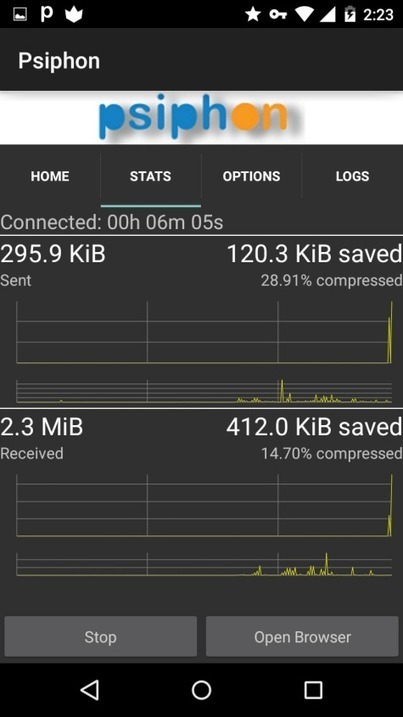
Task: Select the STATS tab
Action: coord(150,177)
